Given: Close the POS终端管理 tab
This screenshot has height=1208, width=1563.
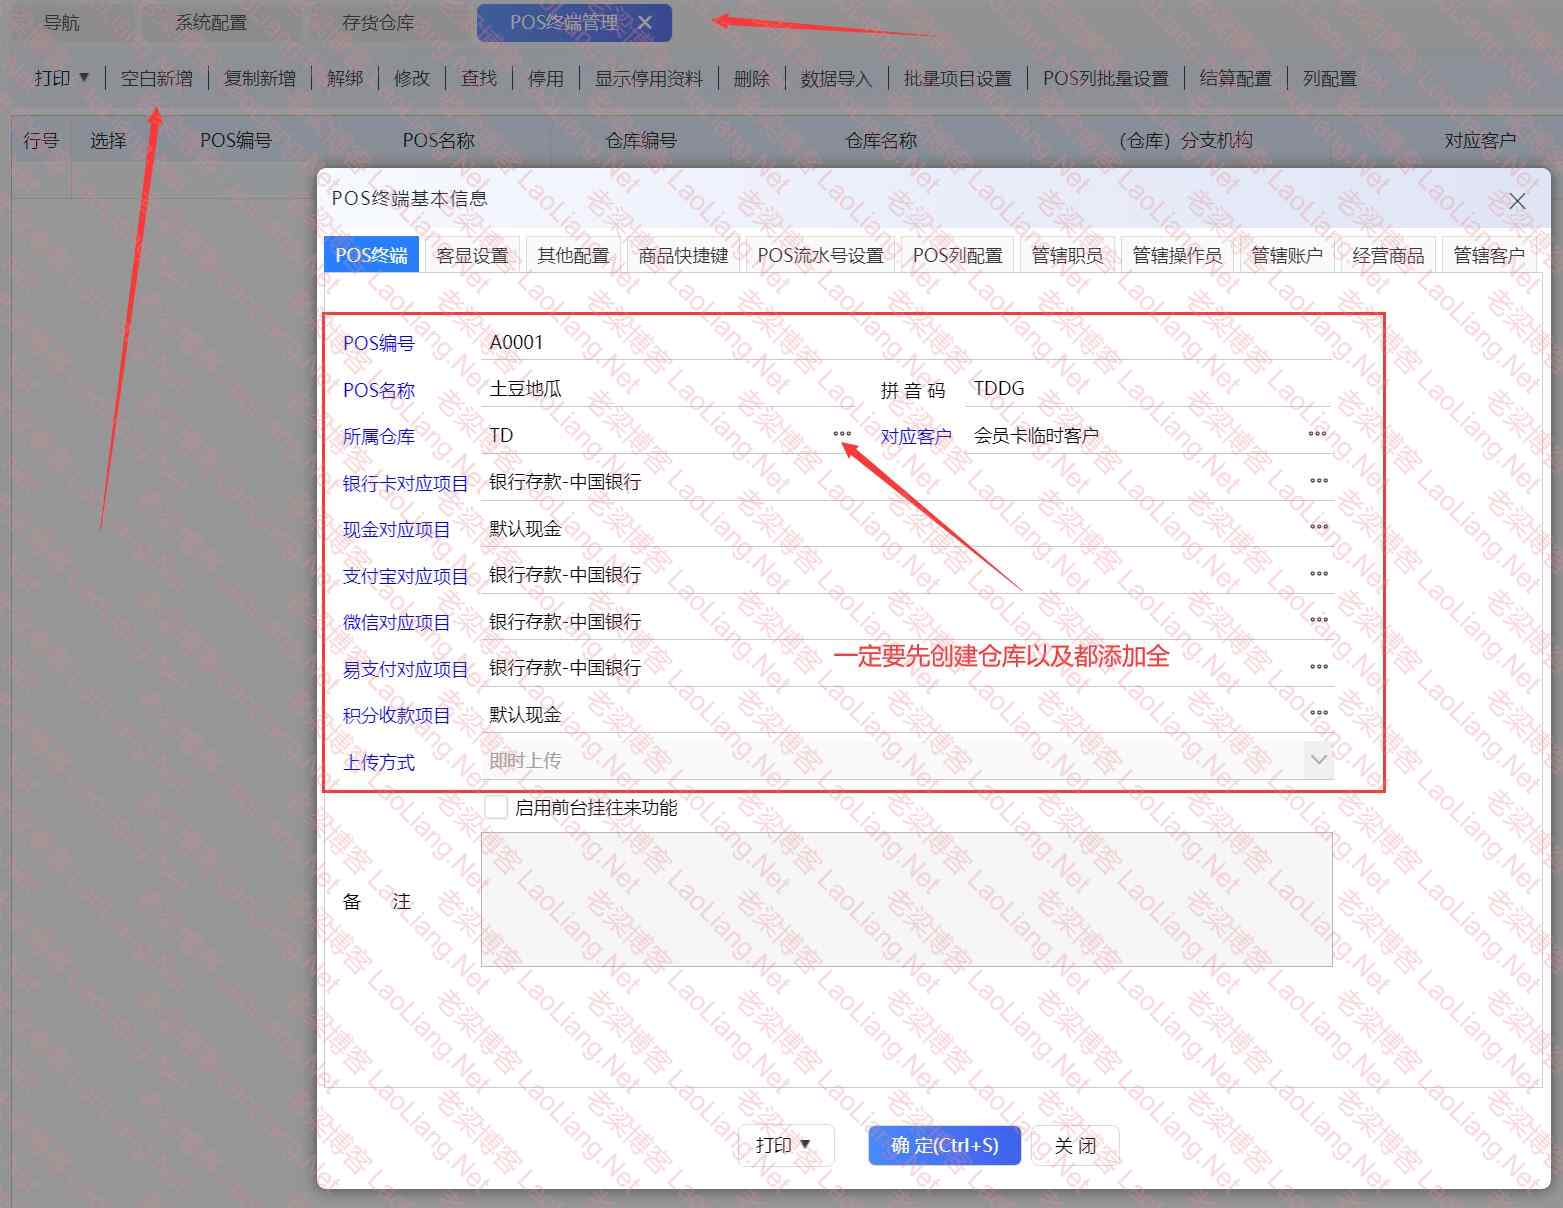Looking at the screenshot, I should pos(645,22).
